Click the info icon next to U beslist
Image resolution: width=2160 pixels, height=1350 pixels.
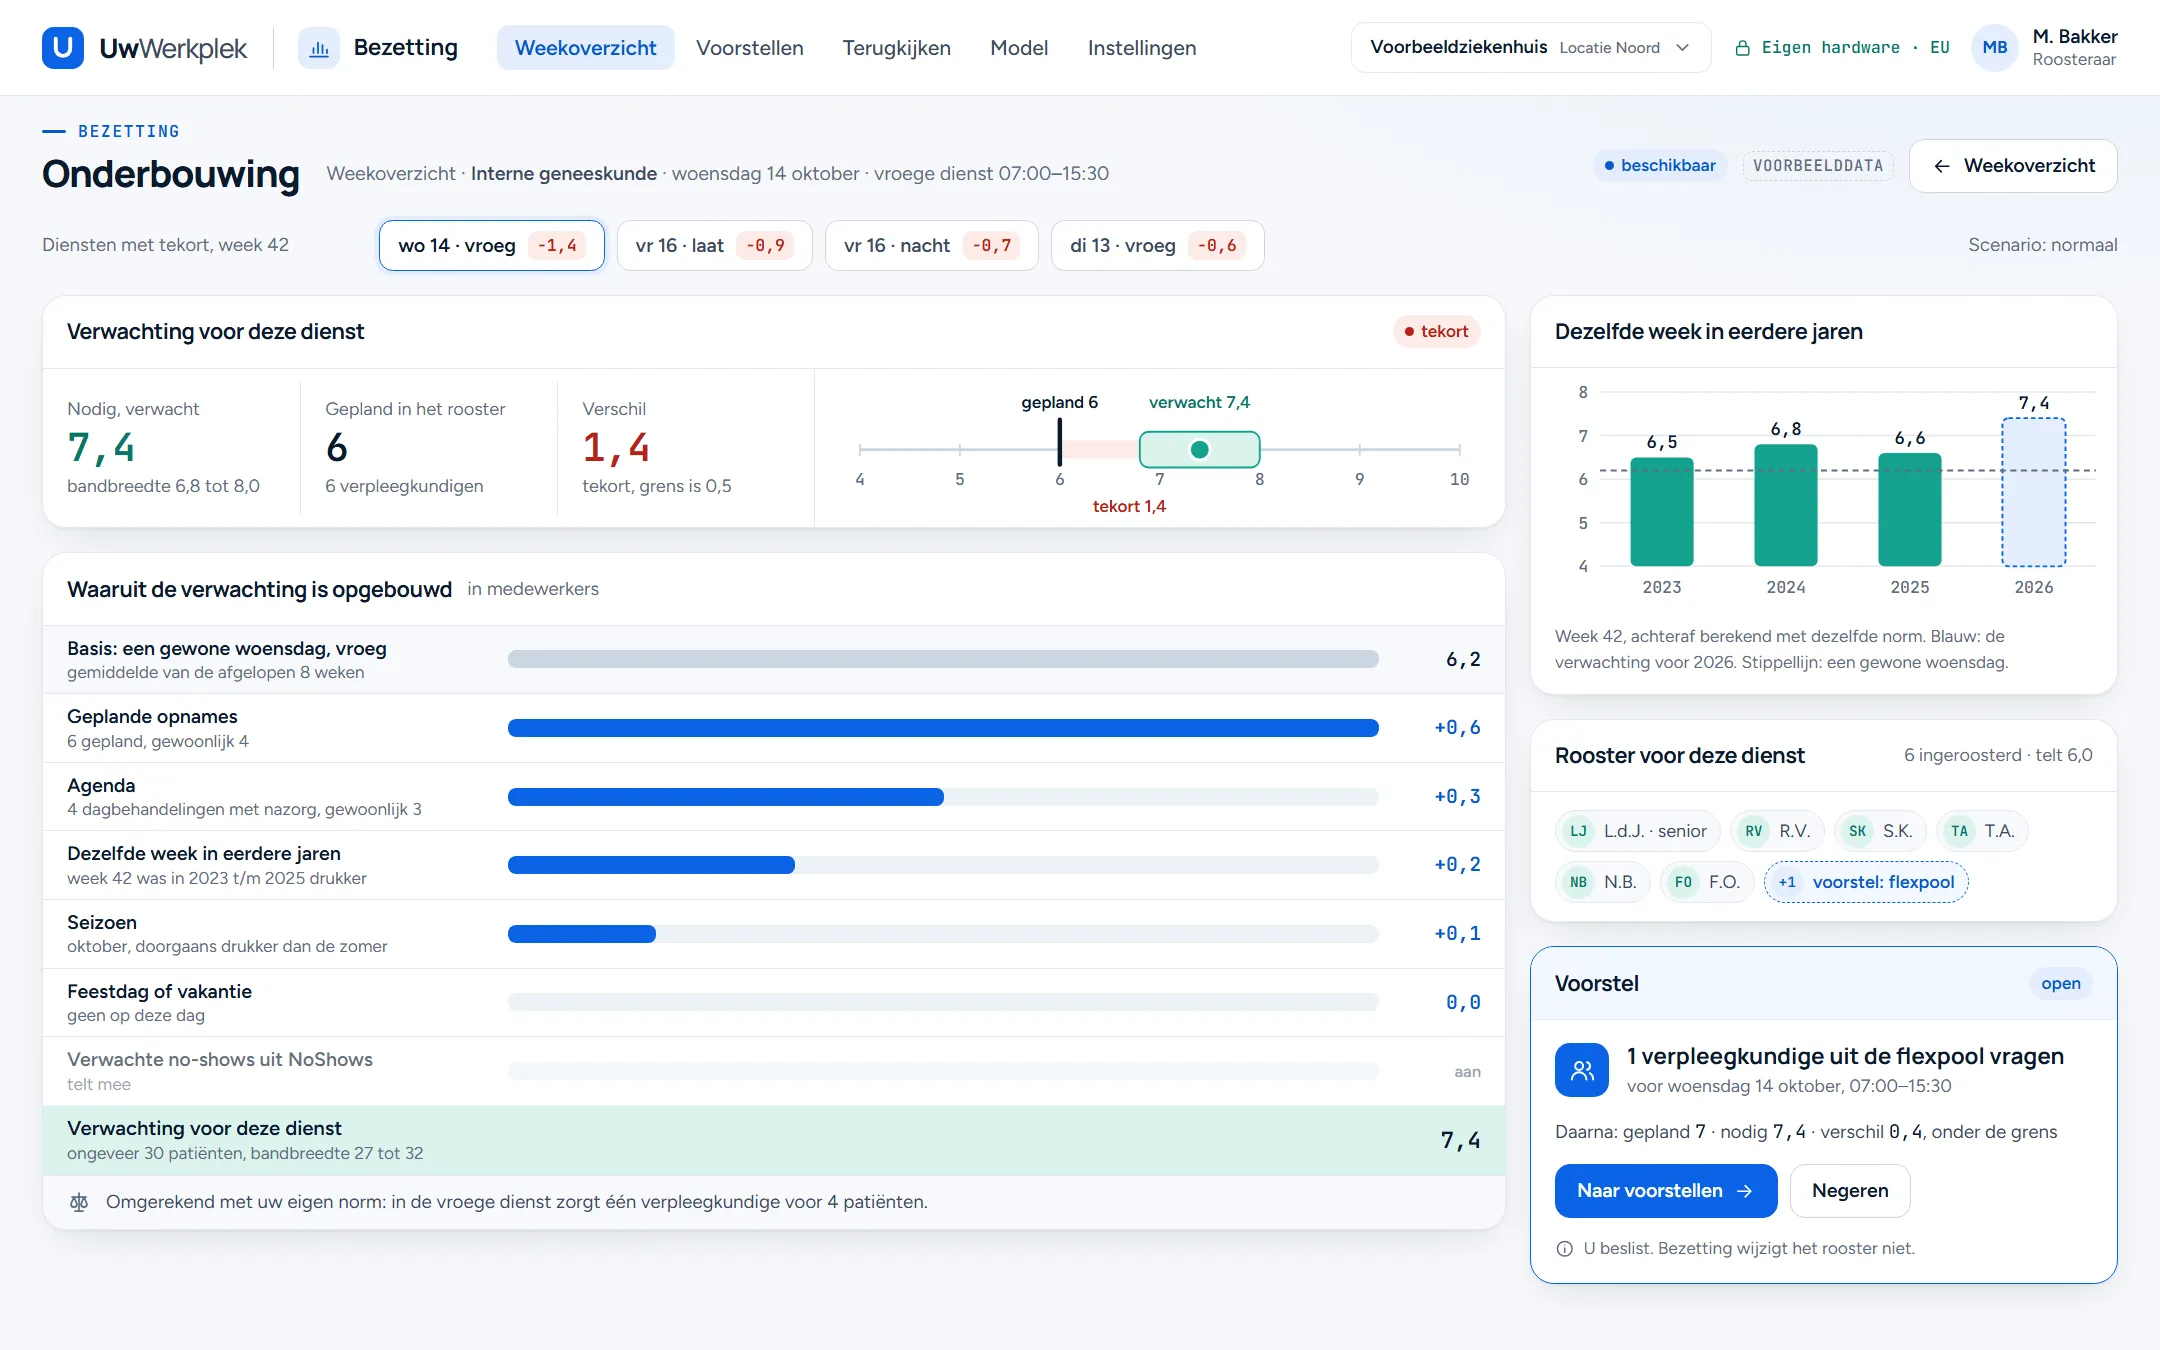click(x=1565, y=1249)
